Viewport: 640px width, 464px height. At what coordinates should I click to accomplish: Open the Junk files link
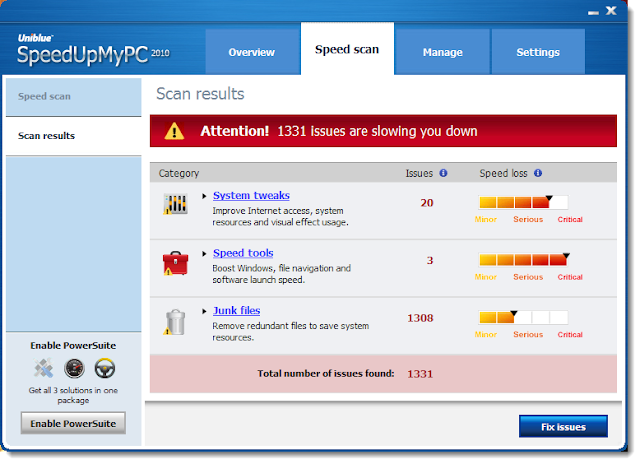click(237, 311)
